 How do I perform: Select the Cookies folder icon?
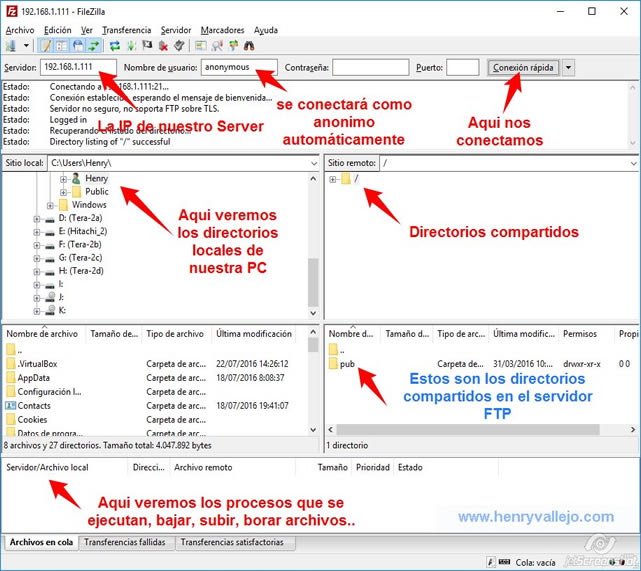[x=11, y=419]
